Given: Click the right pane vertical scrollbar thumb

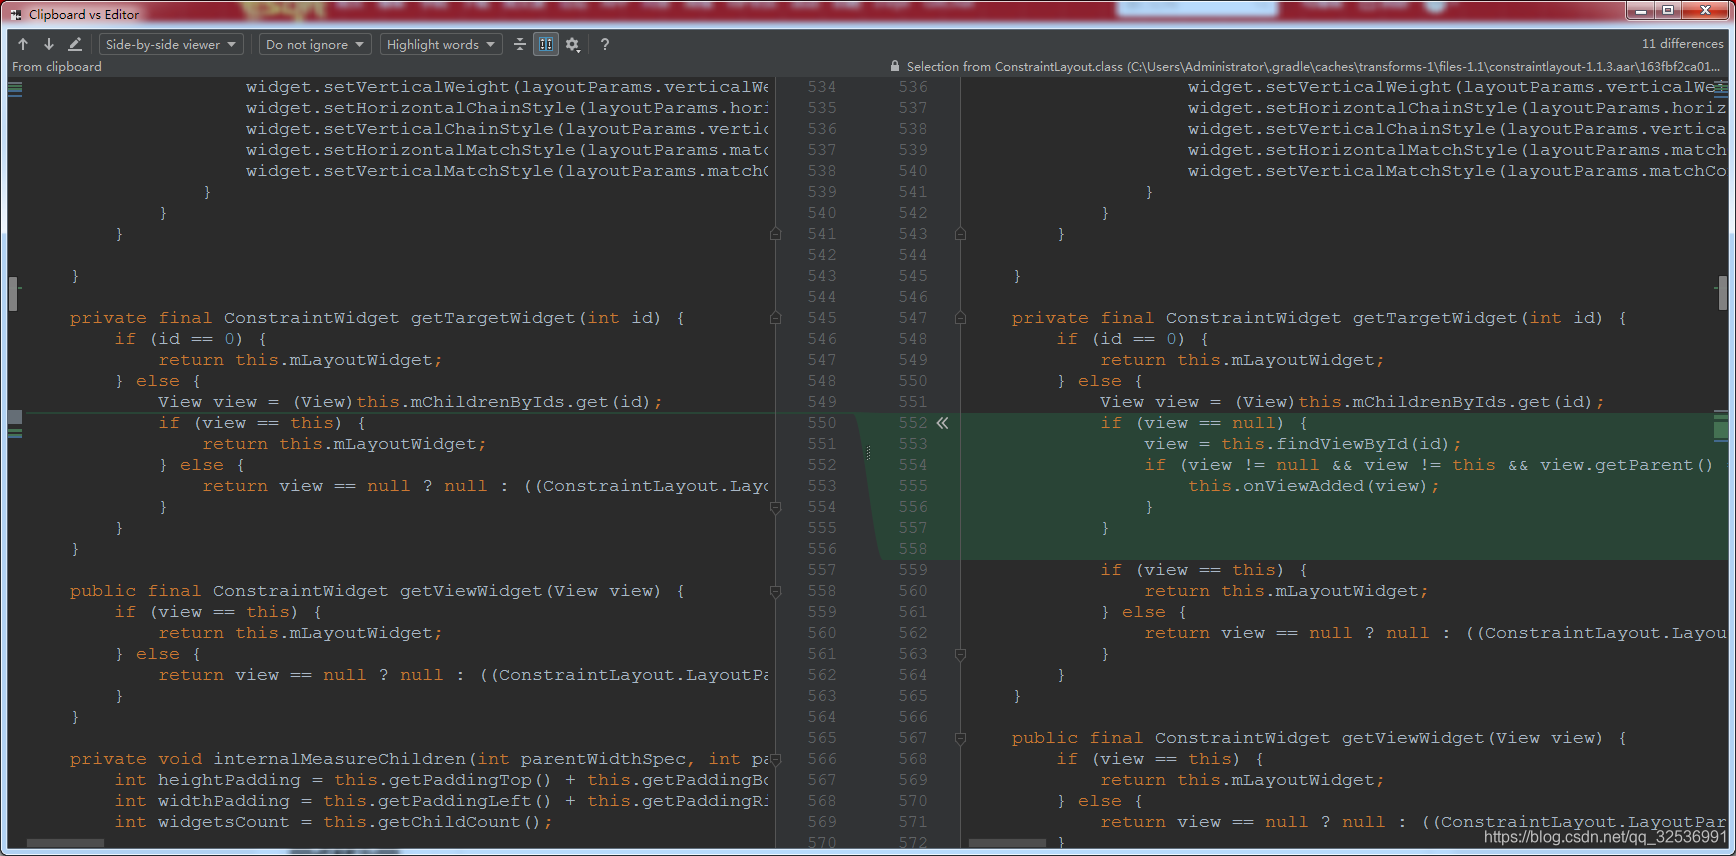Looking at the screenshot, I should click(1722, 293).
